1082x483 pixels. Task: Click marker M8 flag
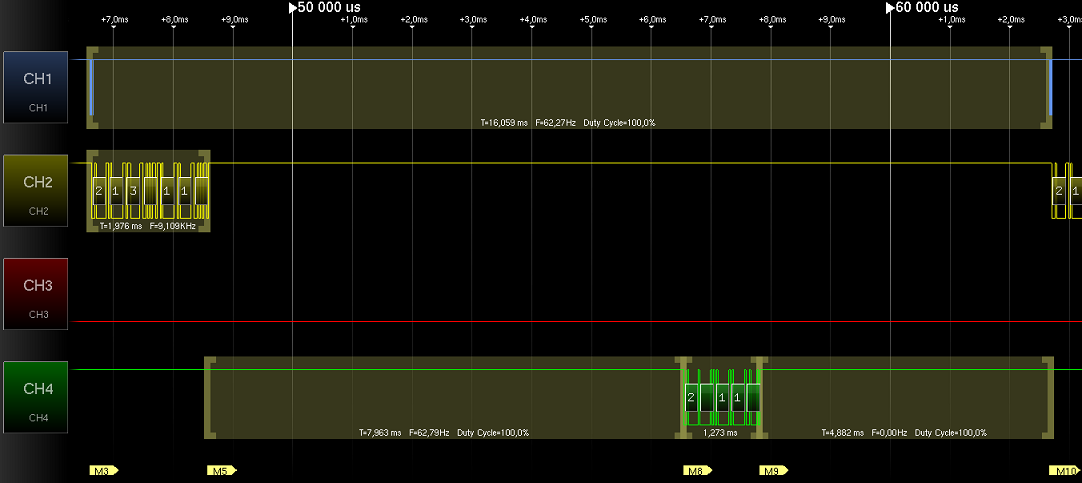point(698,471)
